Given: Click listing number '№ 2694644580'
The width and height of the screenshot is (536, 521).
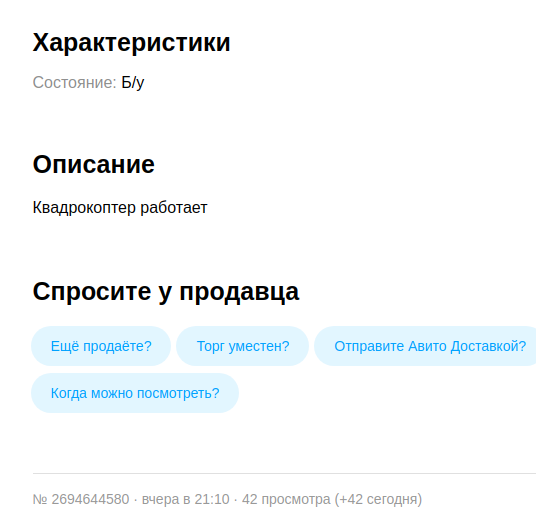Looking at the screenshot, I should (81, 499).
